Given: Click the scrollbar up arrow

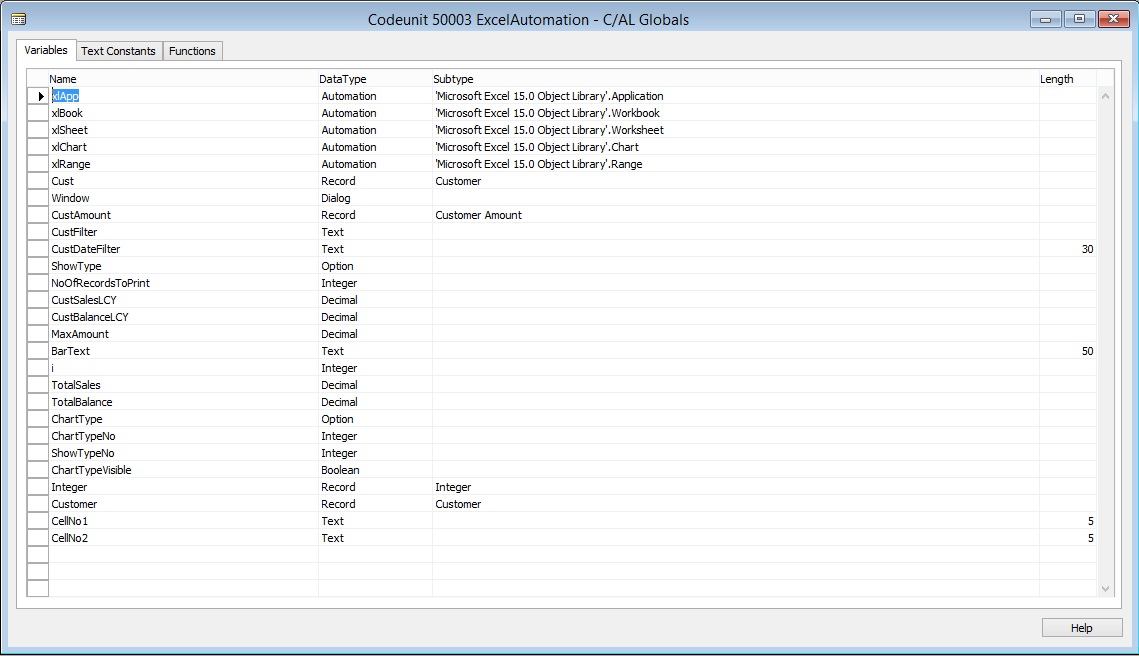Looking at the screenshot, I should (x=1105, y=96).
